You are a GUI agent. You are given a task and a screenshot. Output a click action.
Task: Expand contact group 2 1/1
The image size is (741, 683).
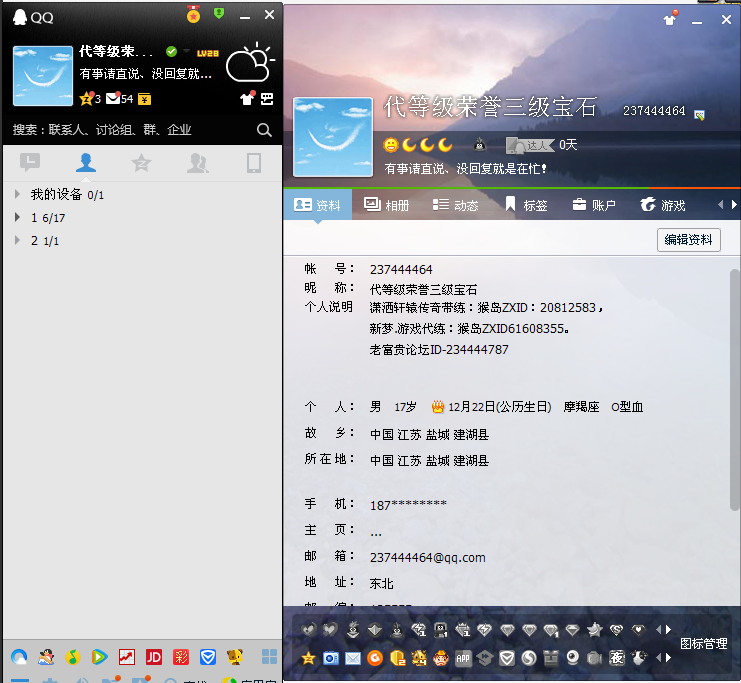point(17,240)
